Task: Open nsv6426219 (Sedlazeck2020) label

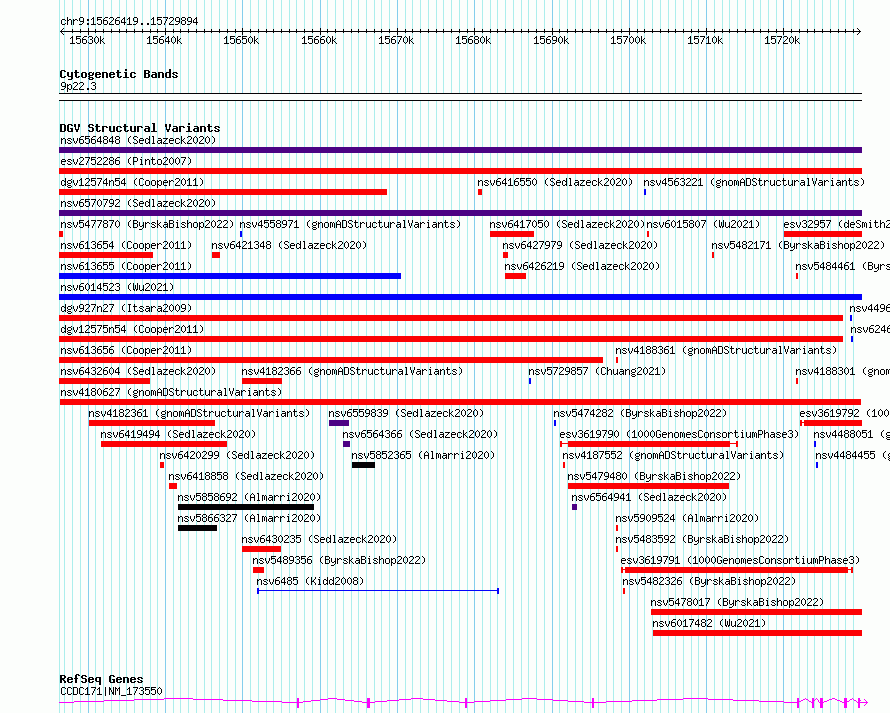Action: tap(582, 266)
